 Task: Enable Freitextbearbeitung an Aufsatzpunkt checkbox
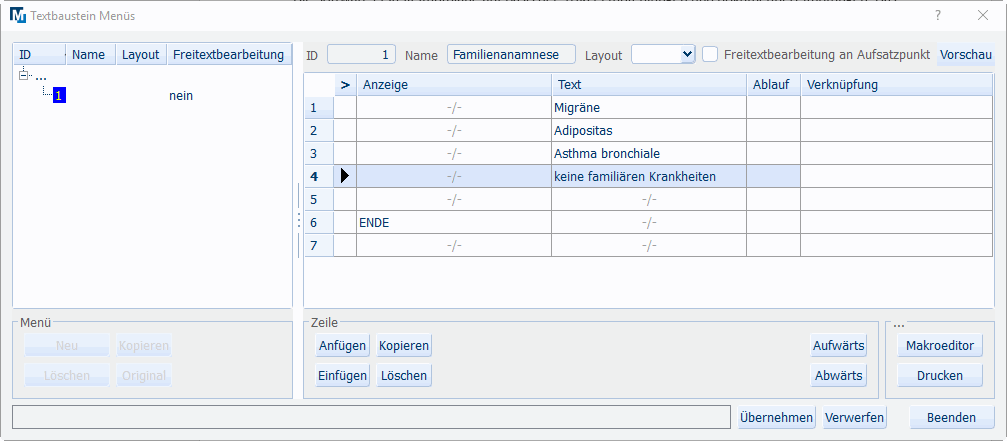[710, 55]
